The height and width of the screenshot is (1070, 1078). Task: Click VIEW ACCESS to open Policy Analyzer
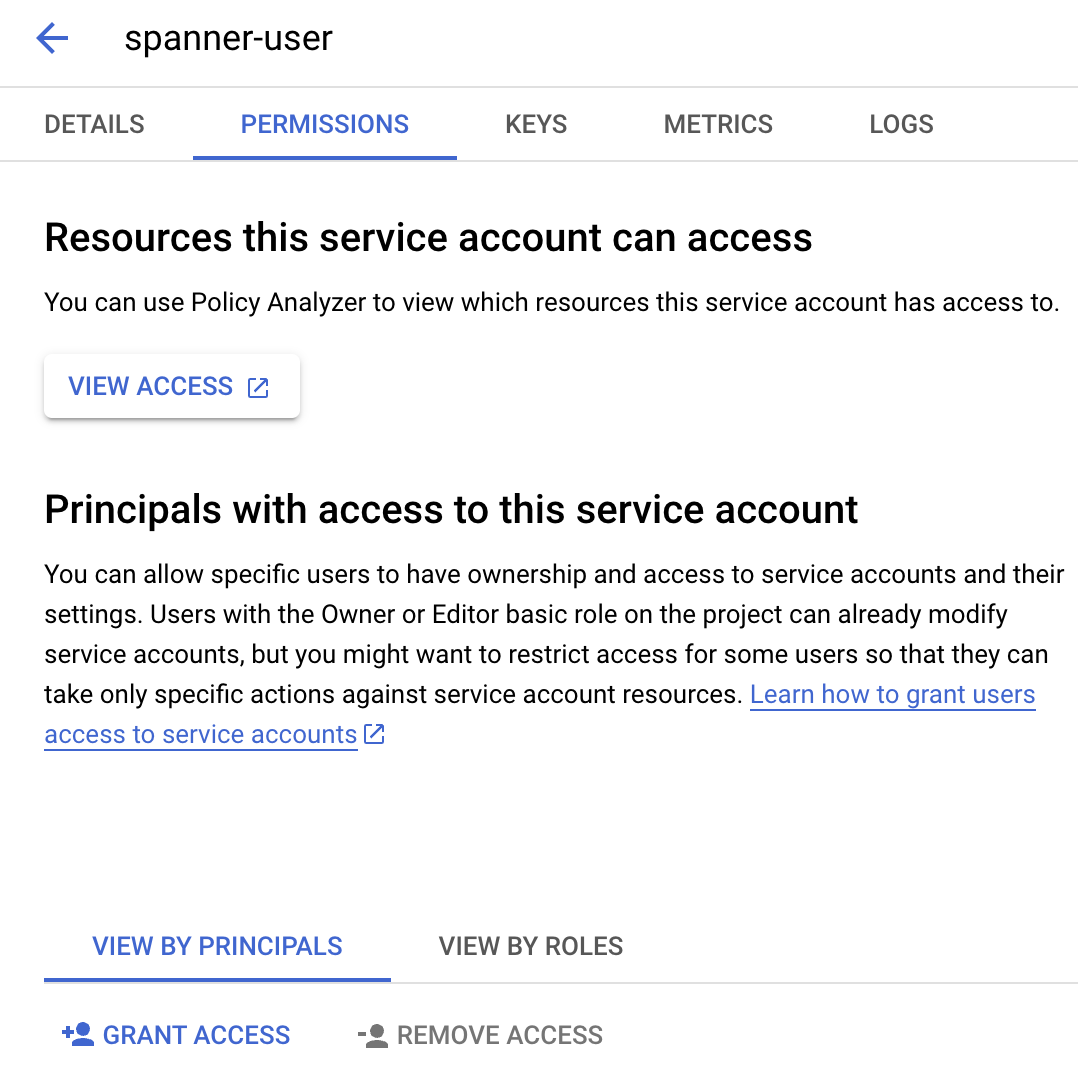150,386
